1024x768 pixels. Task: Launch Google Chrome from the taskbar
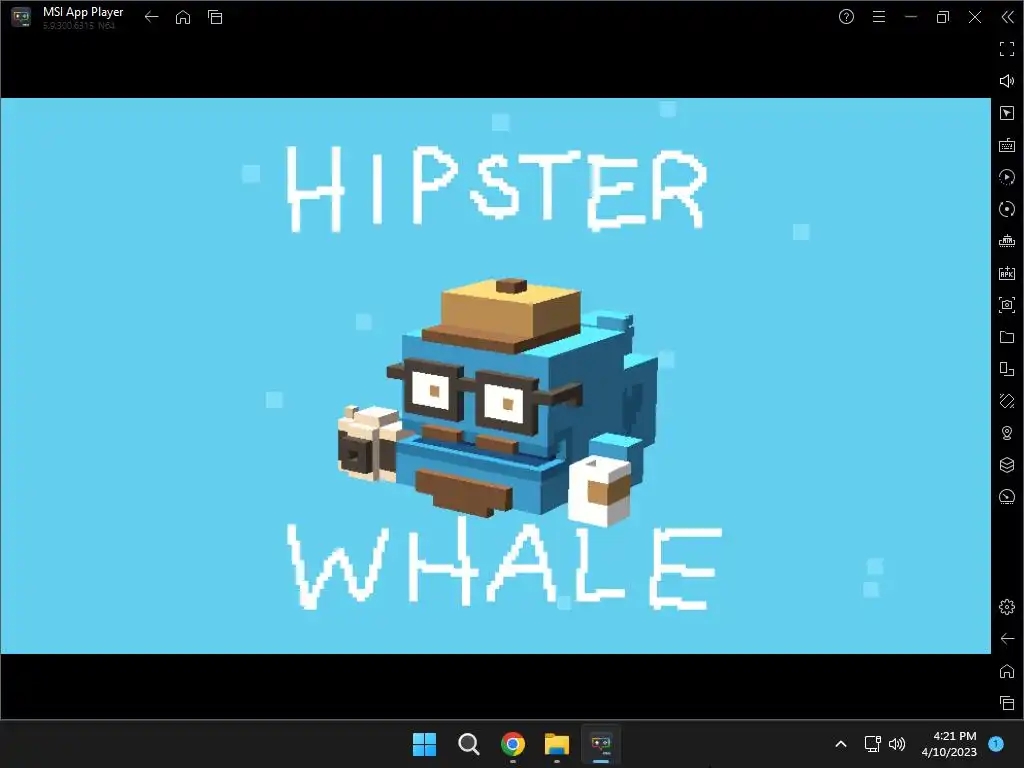click(x=513, y=744)
